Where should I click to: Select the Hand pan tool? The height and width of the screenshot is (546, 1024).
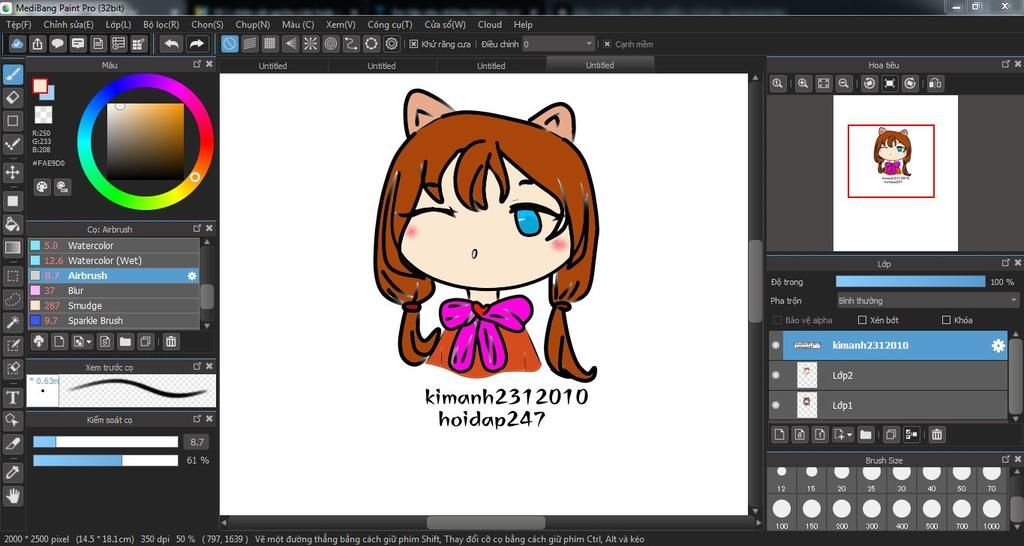[x=12, y=496]
